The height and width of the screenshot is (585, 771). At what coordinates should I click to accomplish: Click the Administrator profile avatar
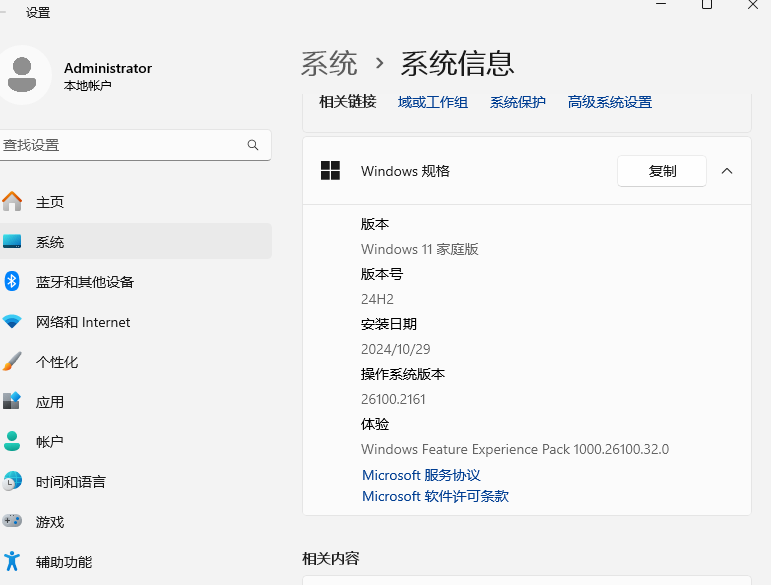click(x=22, y=75)
